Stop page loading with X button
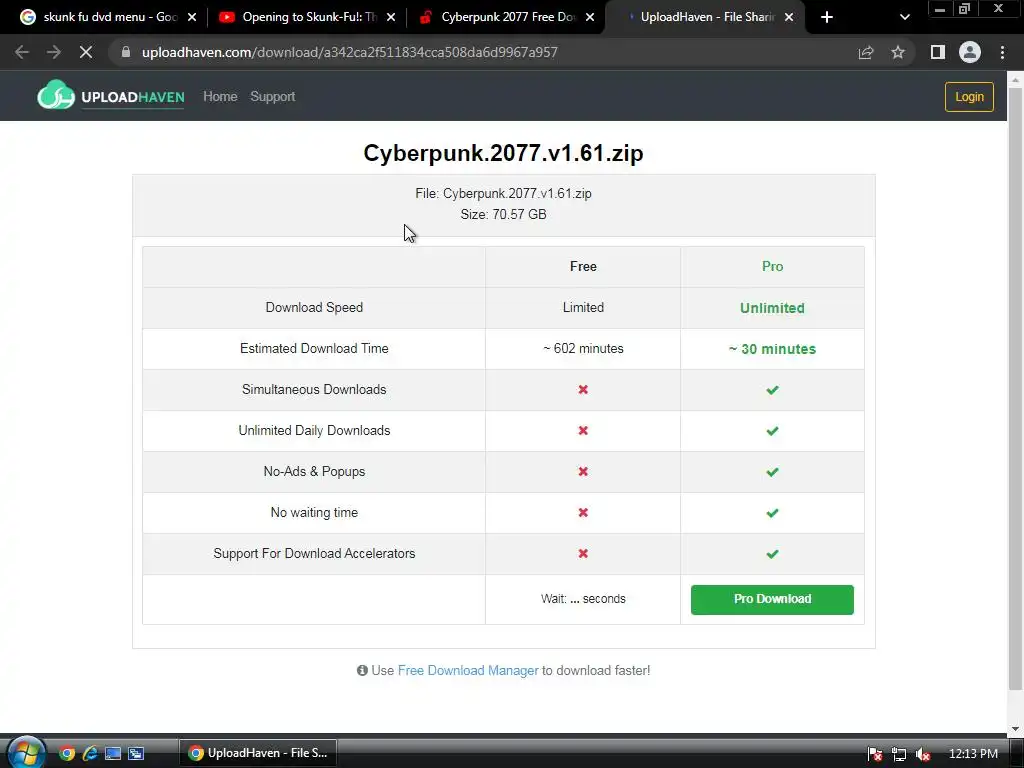Screen dimensions: 1024x768 [x=86, y=52]
